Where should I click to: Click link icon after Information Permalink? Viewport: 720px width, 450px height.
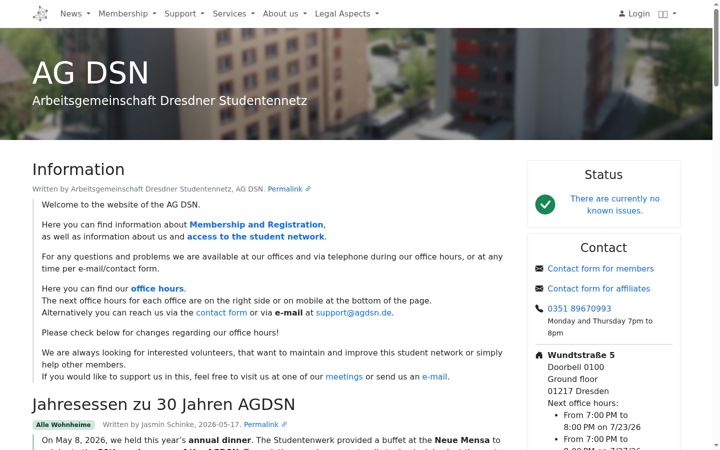click(x=308, y=189)
